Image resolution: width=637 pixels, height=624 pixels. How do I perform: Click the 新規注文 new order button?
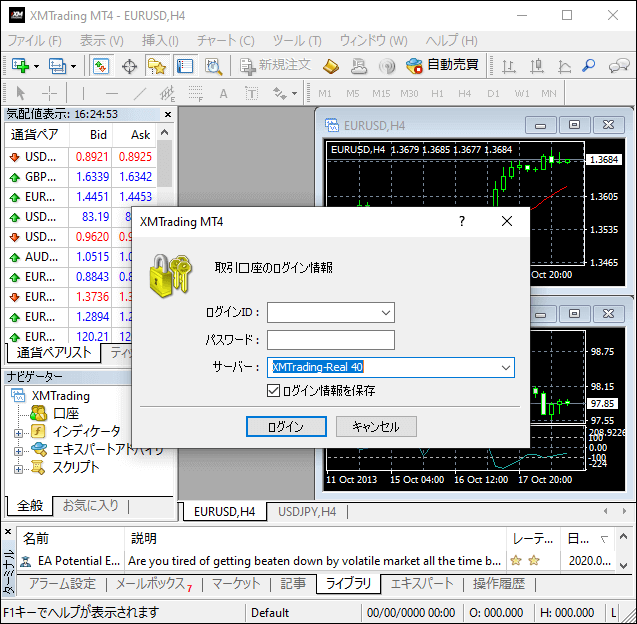tap(275, 65)
